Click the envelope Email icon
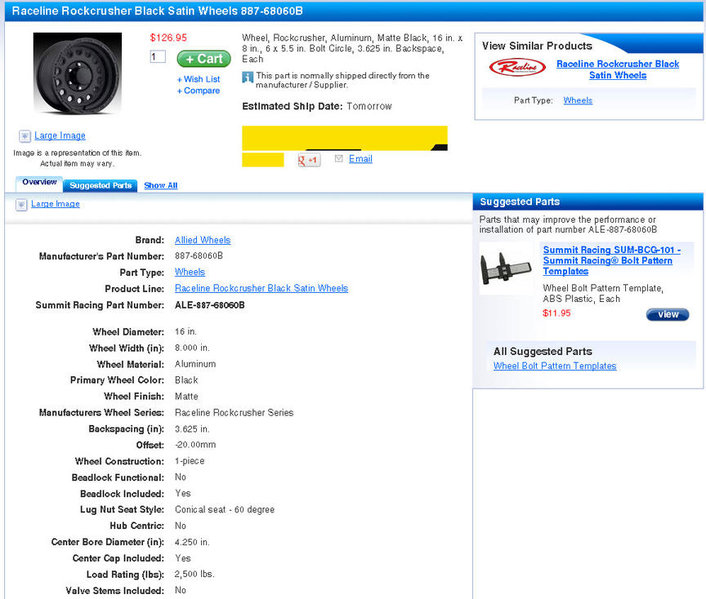 [x=339, y=159]
